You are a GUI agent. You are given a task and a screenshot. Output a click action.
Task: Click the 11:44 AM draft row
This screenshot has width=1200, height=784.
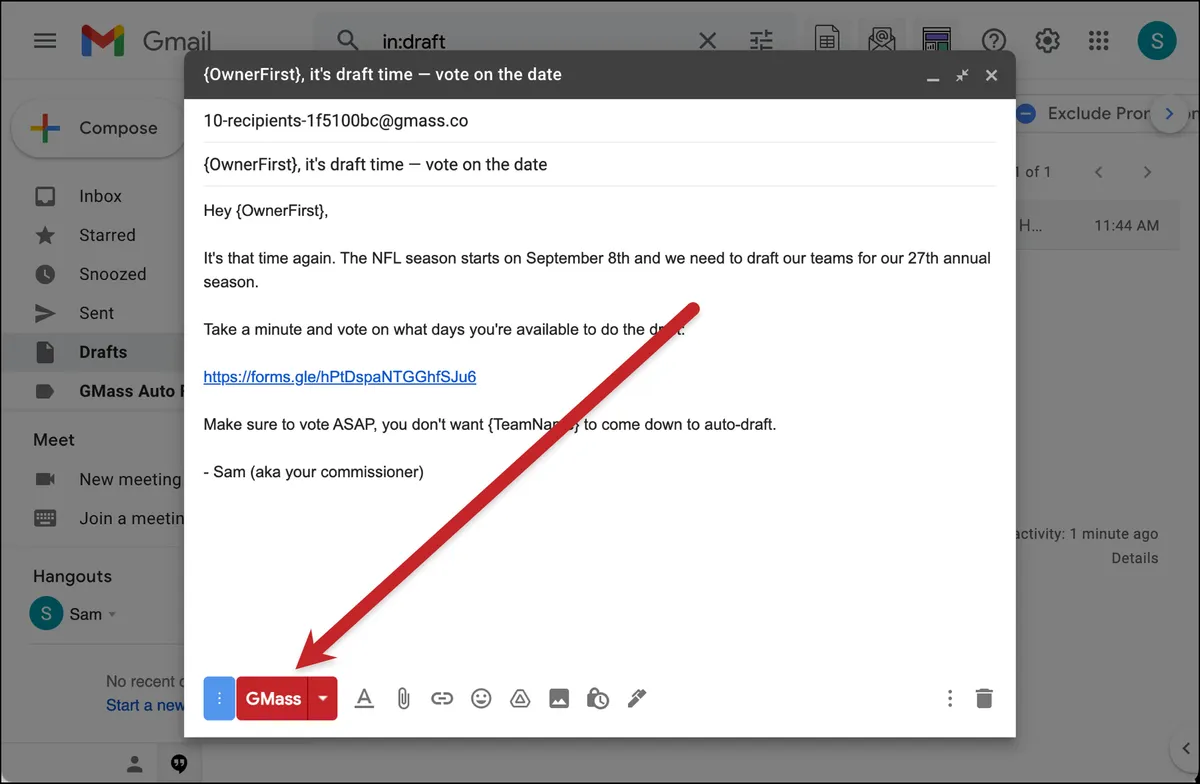click(x=1100, y=226)
